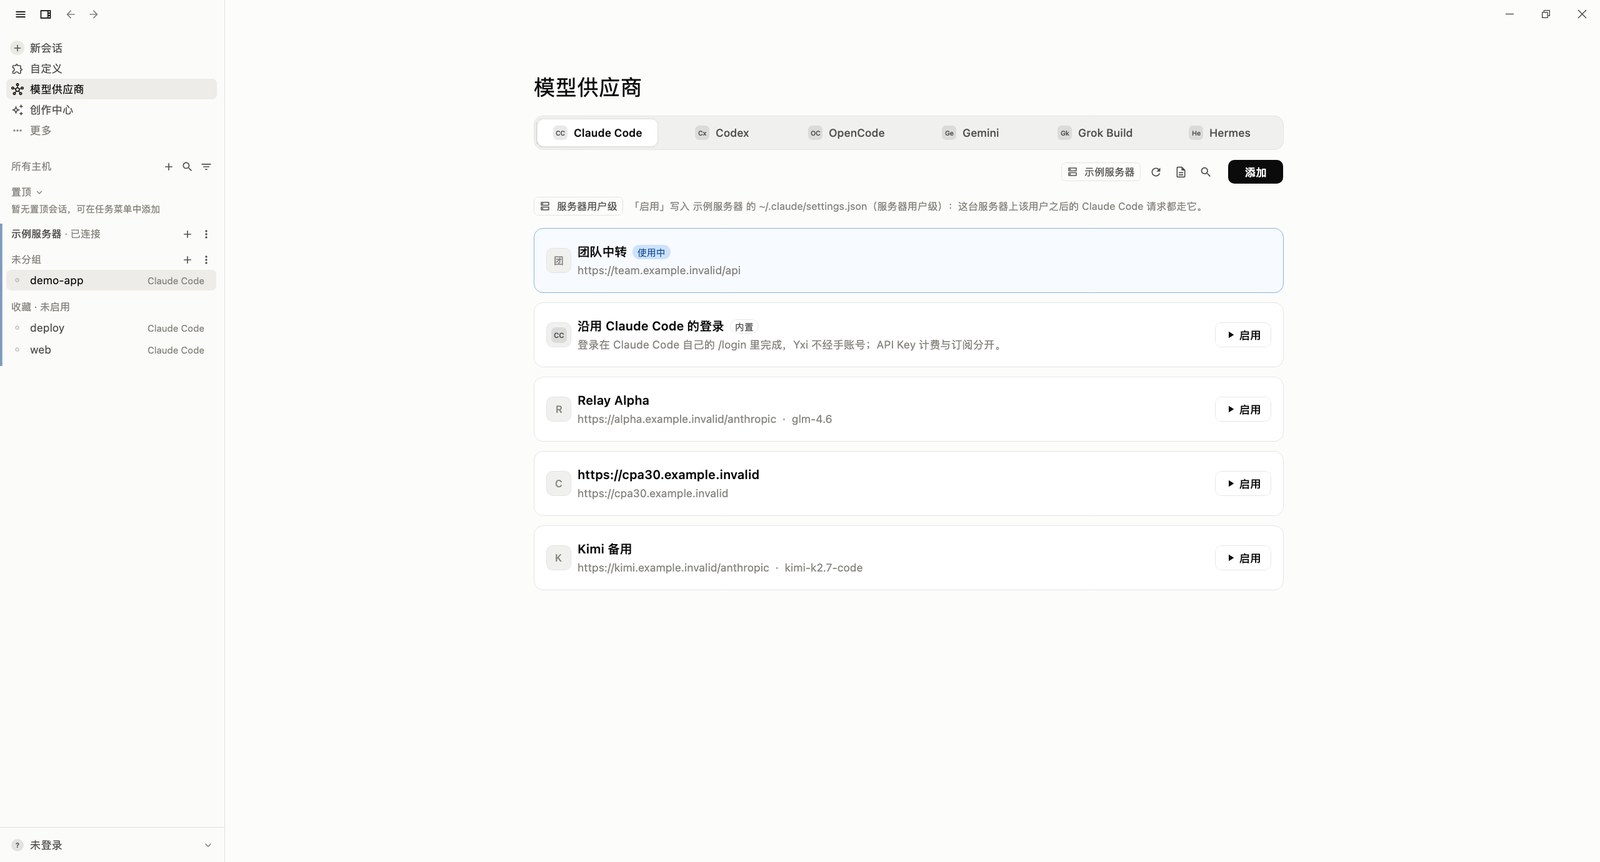Click the 服务器用户级 scope badge
This screenshot has height=862, width=1600.
(578, 206)
